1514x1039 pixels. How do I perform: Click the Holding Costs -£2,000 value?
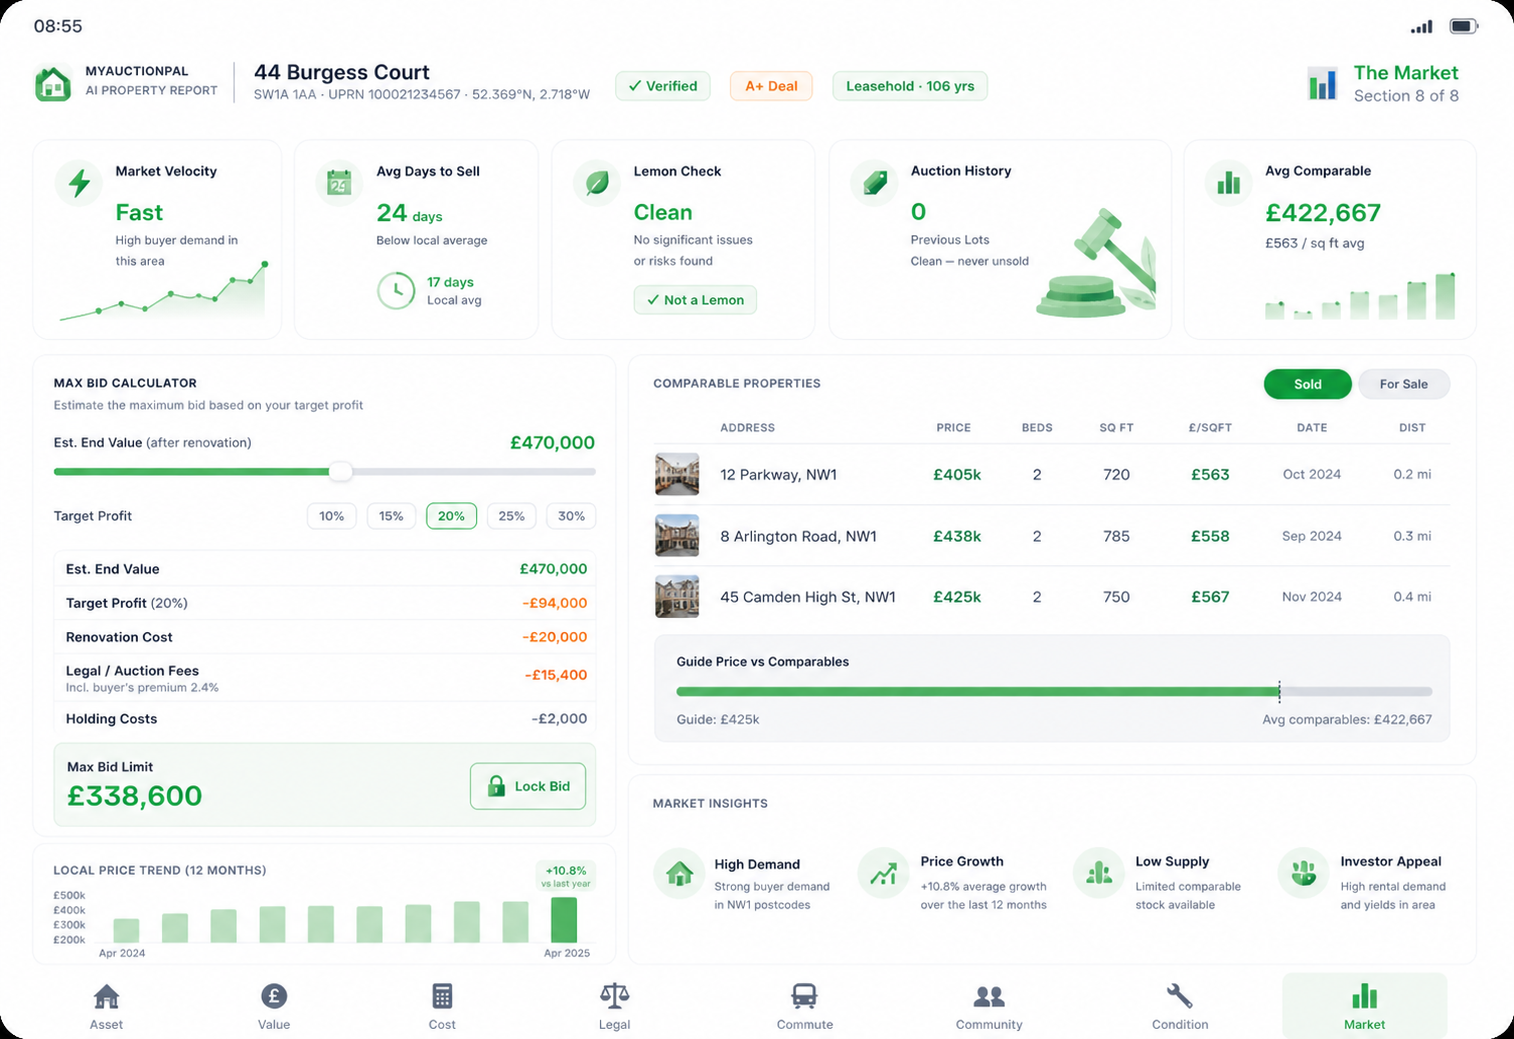pyautogui.click(x=559, y=719)
